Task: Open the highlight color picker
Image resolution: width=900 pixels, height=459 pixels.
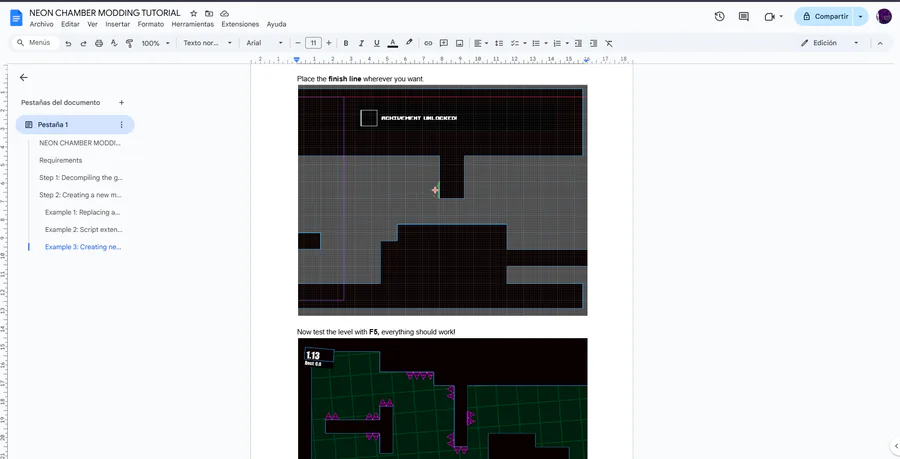Action: [x=409, y=43]
